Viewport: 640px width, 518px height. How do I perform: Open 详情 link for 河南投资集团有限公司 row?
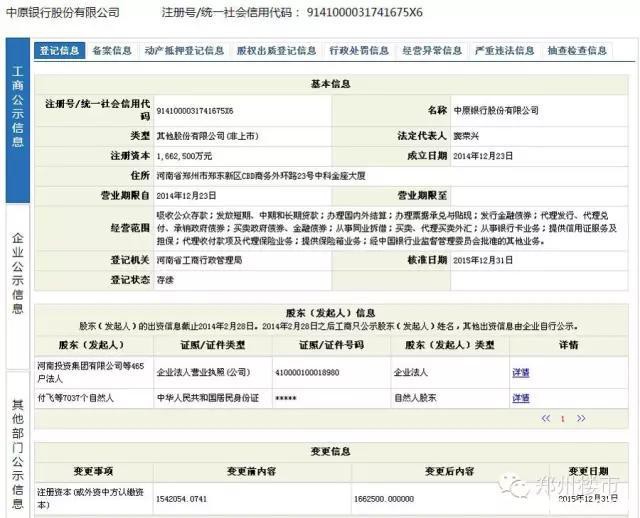pos(521,373)
